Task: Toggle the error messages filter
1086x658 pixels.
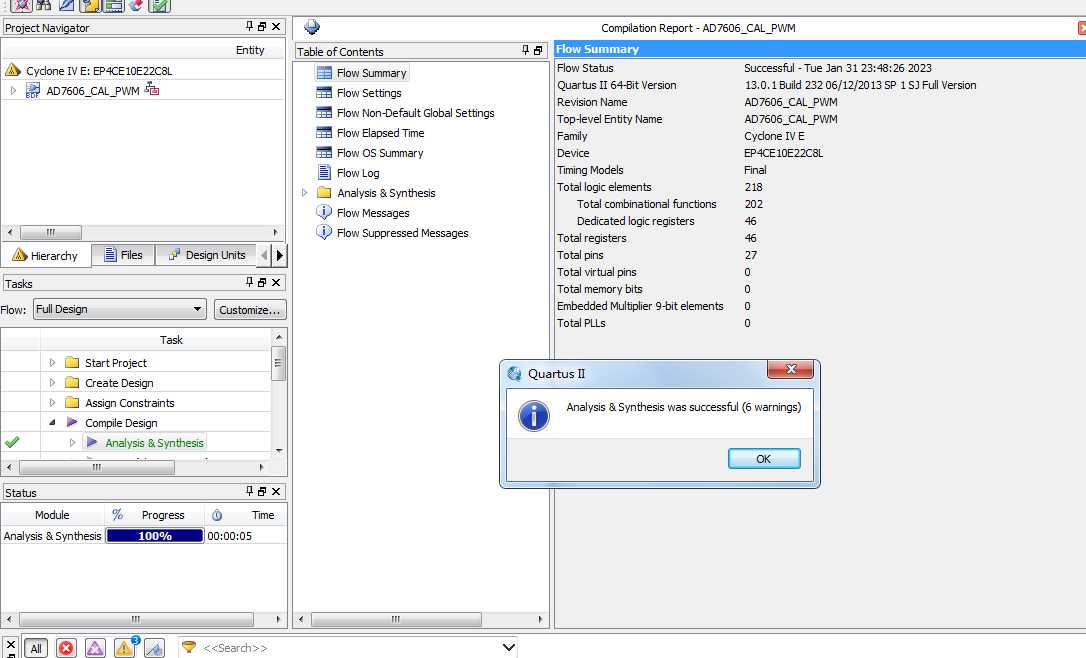Action: pyautogui.click(x=66, y=648)
